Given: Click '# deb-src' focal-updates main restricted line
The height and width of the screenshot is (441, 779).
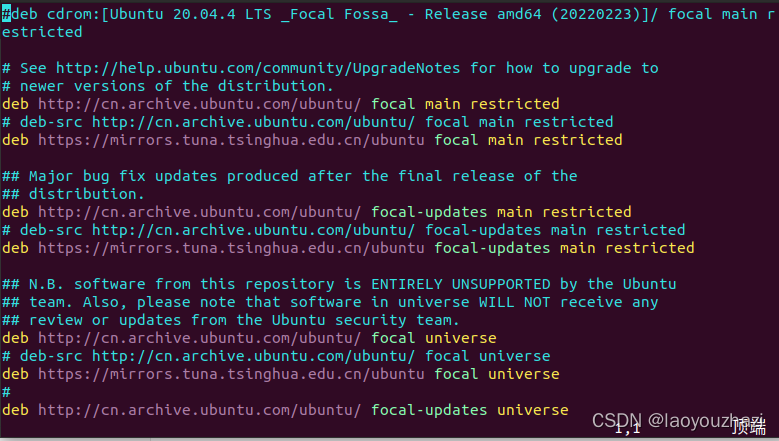Looking at the screenshot, I should pos(343,230).
